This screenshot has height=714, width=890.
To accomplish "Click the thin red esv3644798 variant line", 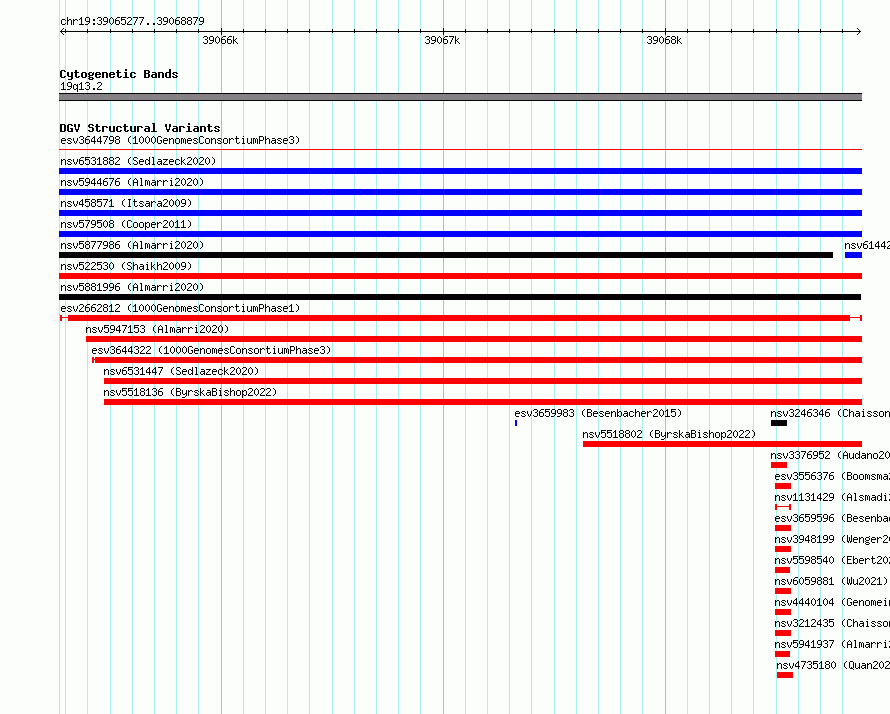I will click(x=460, y=150).
